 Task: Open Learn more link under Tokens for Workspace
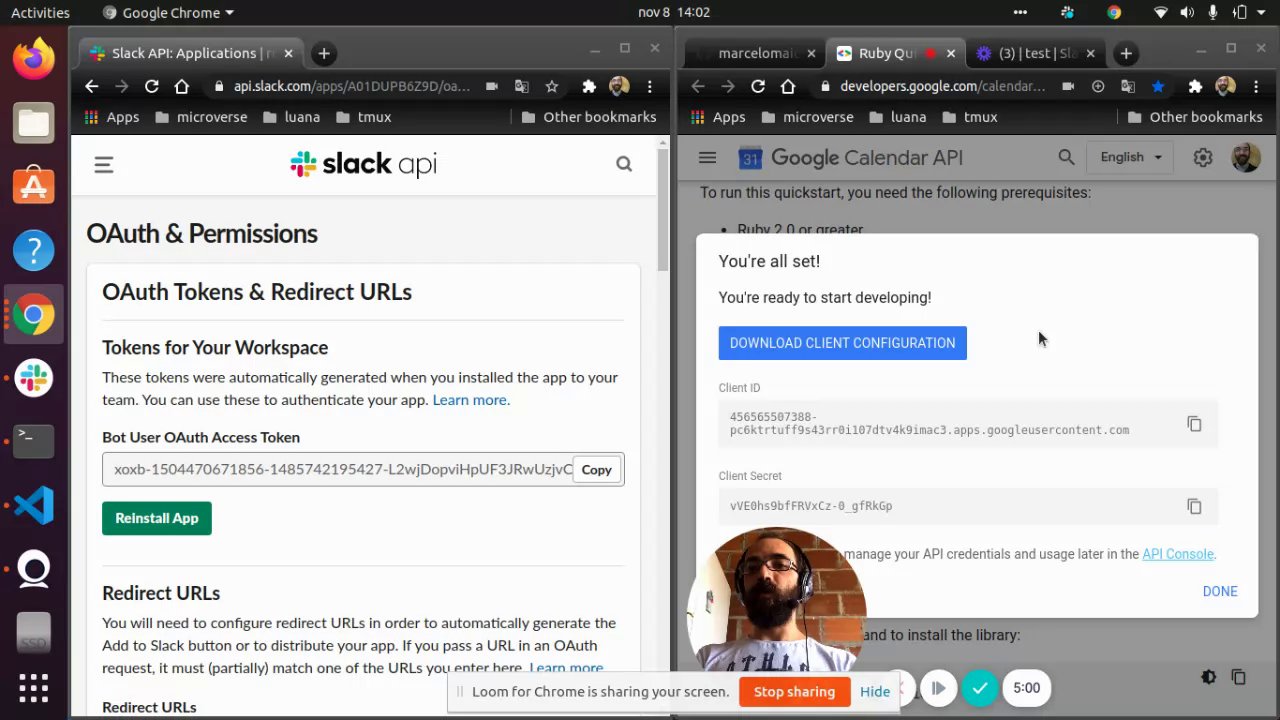point(470,400)
